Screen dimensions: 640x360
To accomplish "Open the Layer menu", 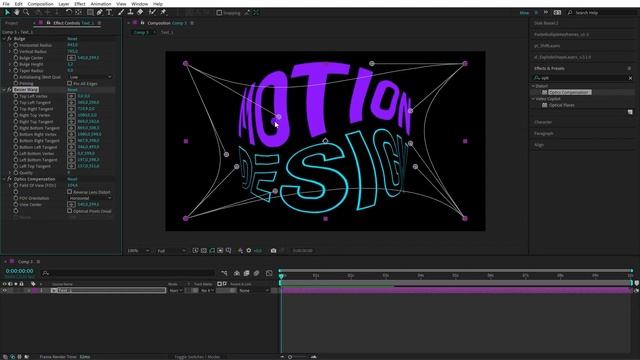I will [x=64, y=4].
